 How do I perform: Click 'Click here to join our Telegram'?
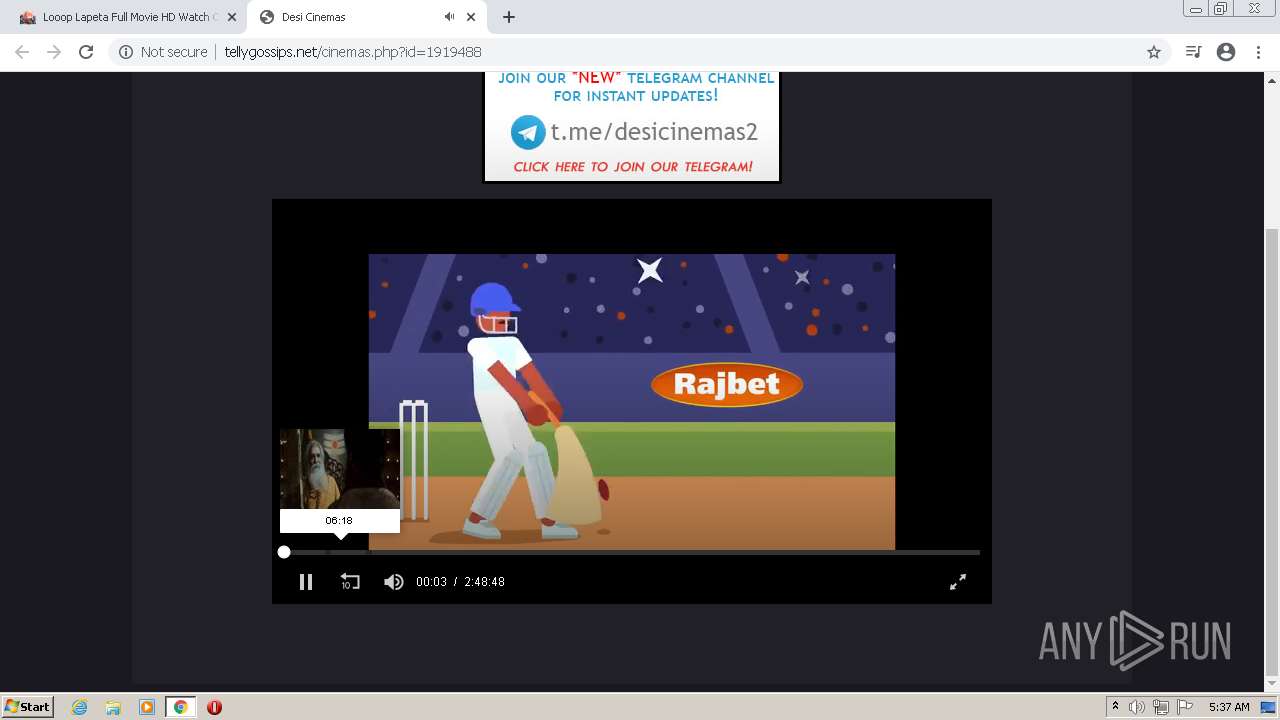pos(633,167)
